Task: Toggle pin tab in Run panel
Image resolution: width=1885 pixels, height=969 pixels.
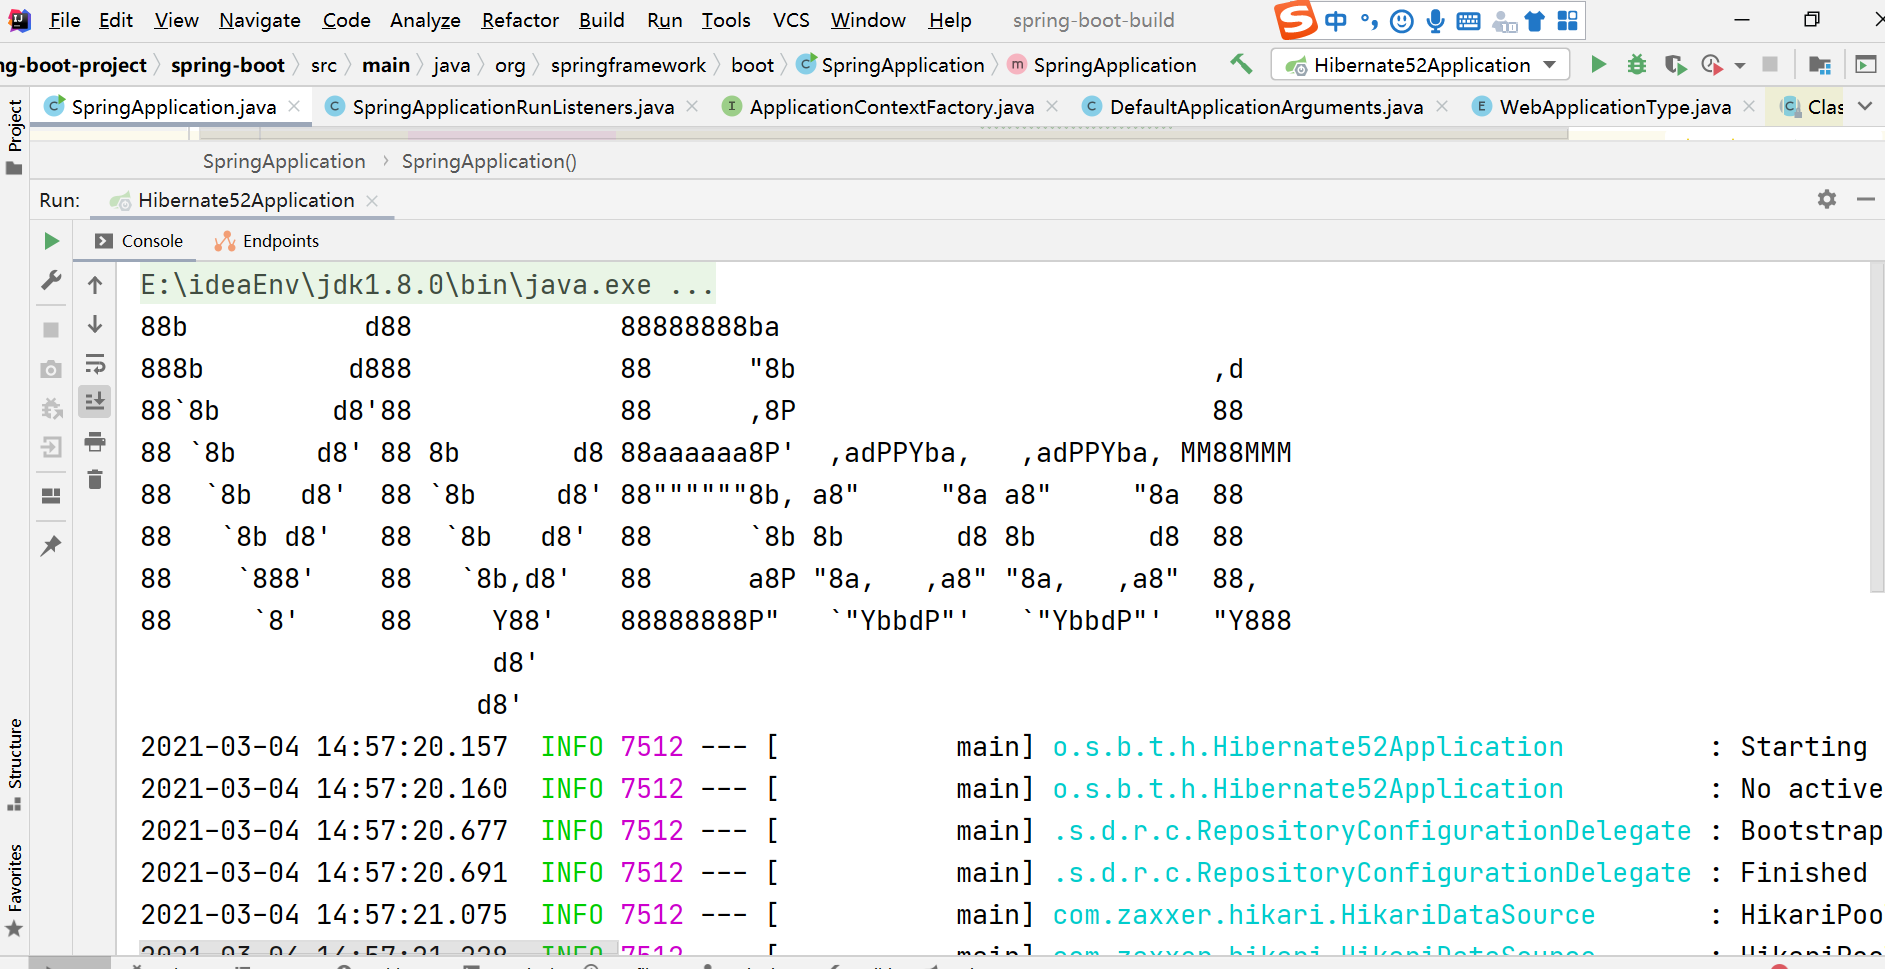Action: [51, 546]
